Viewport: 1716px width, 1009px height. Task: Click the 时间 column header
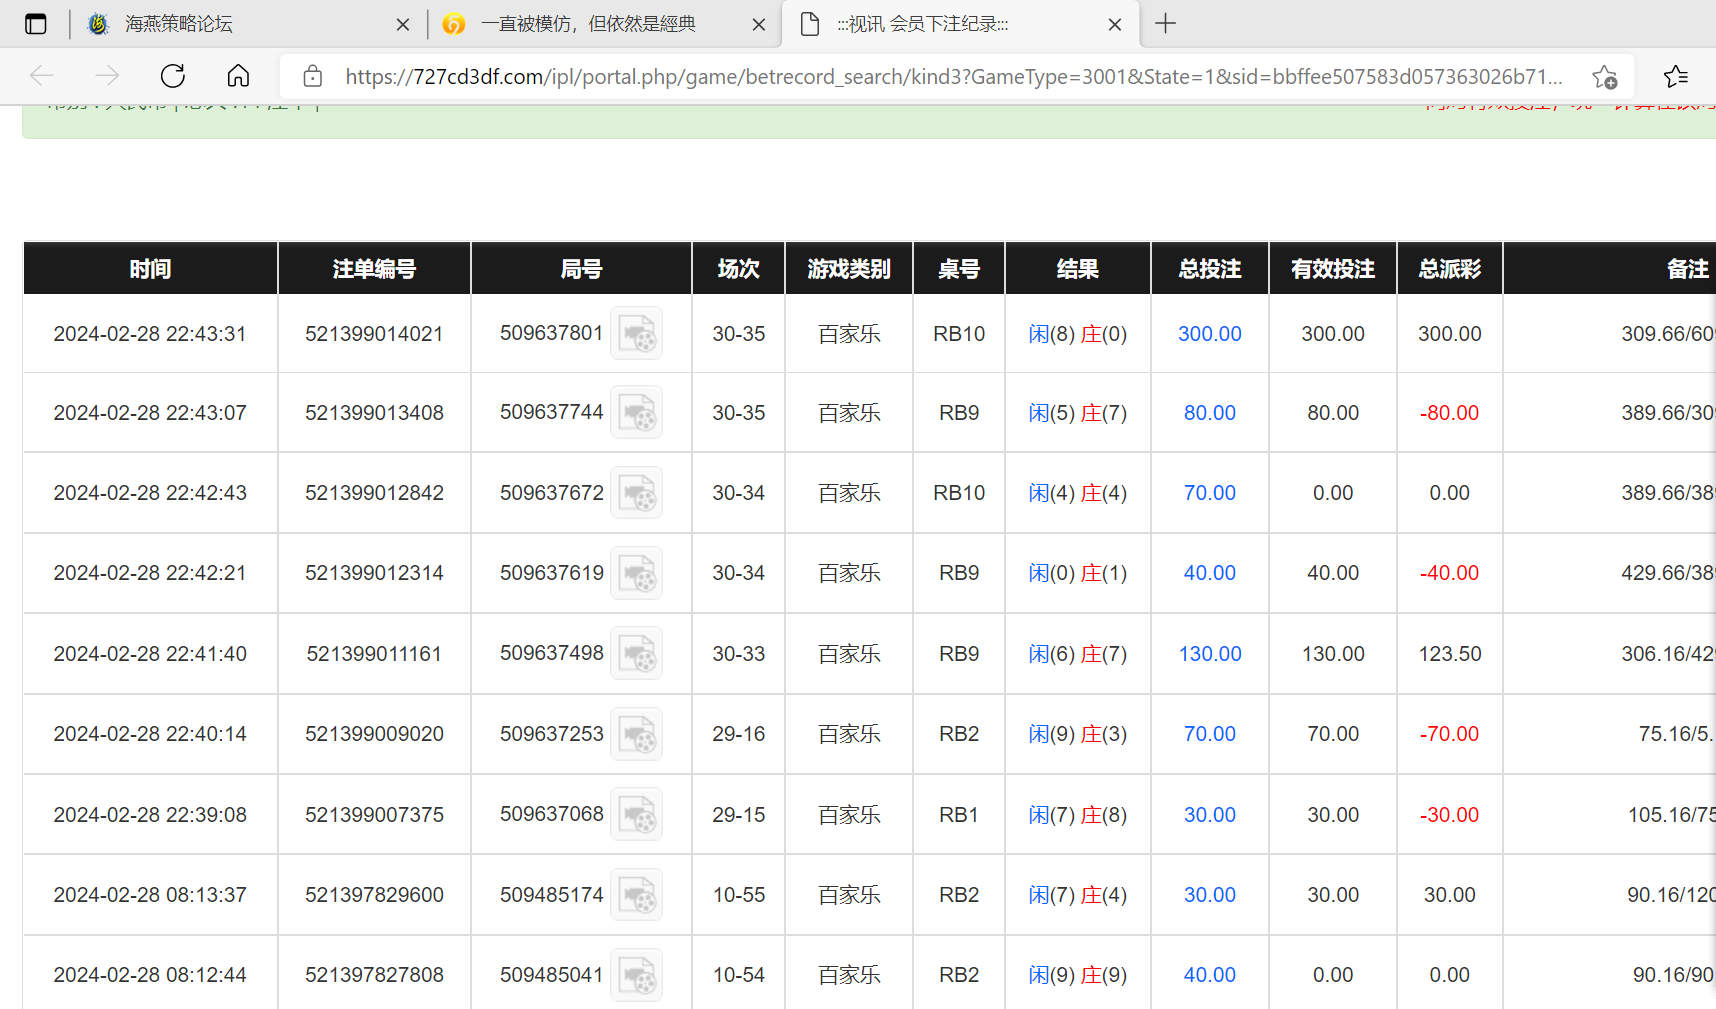(150, 269)
